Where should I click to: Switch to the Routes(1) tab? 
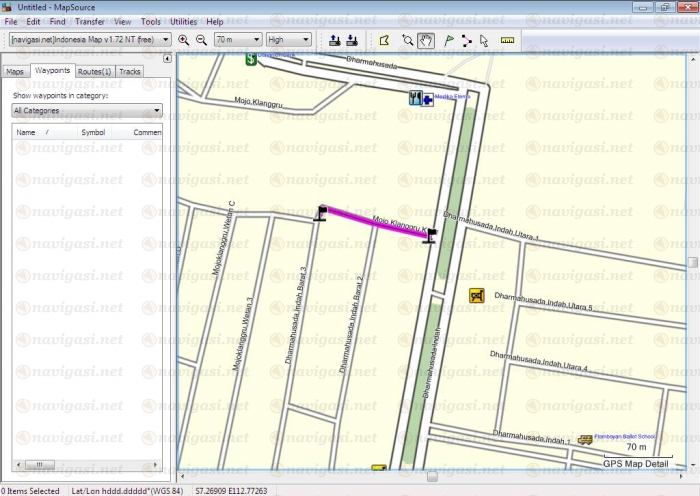[94, 72]
